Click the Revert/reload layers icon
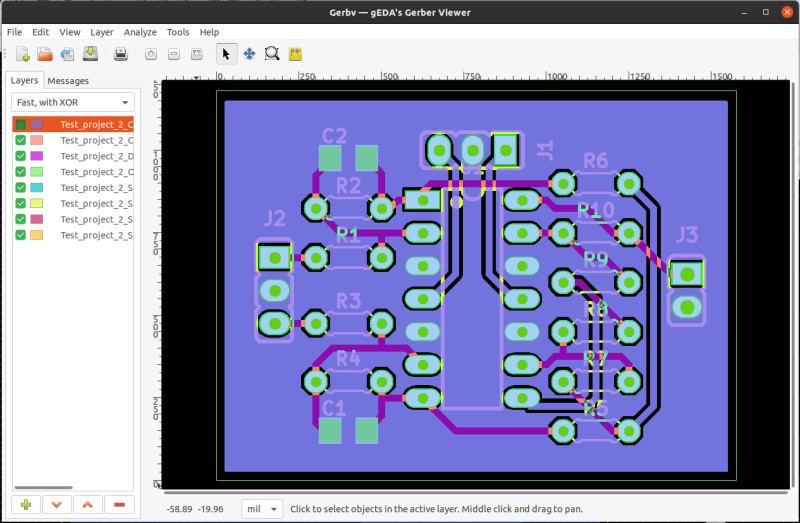The height and width of the screenshot is (523, 800). tap(68, 54)
